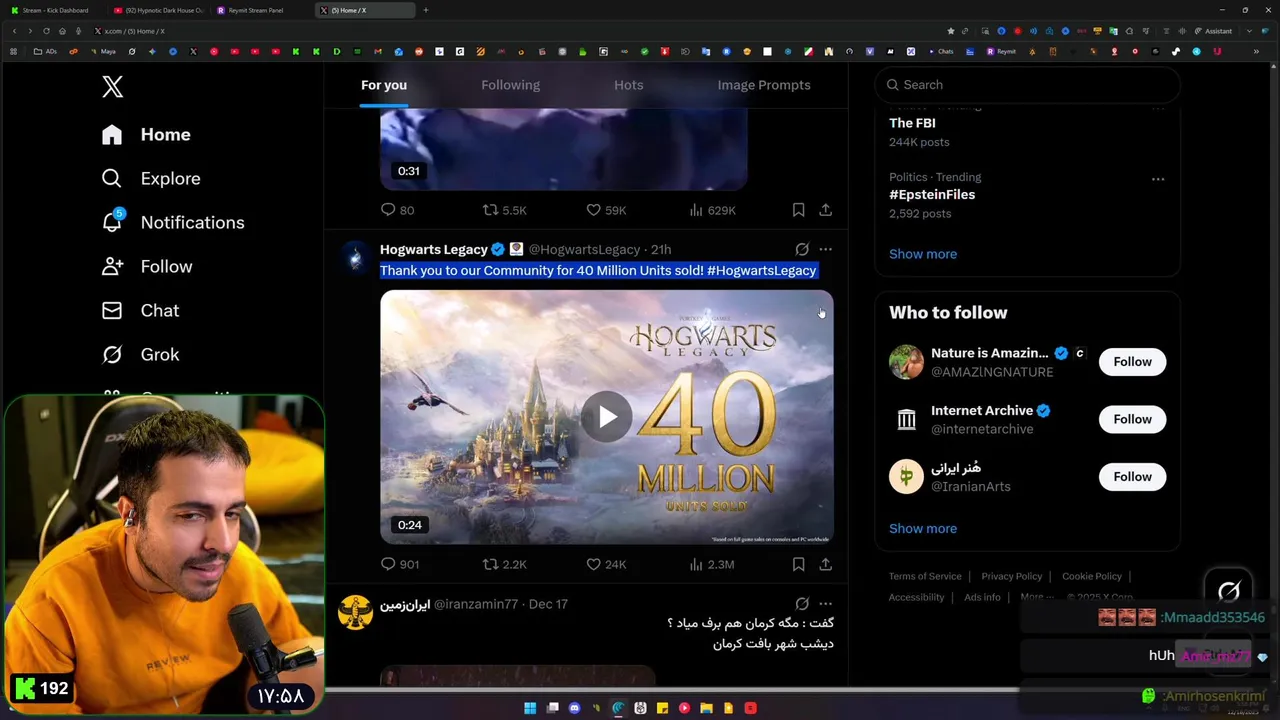The image size is (1280, 720).
Task: View analytics of post with 629K views
Action: (x=712, y=210)
